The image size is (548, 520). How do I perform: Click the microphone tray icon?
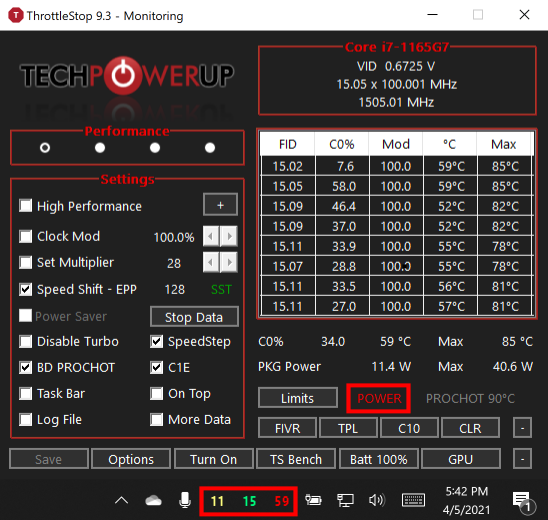point(185,500)
